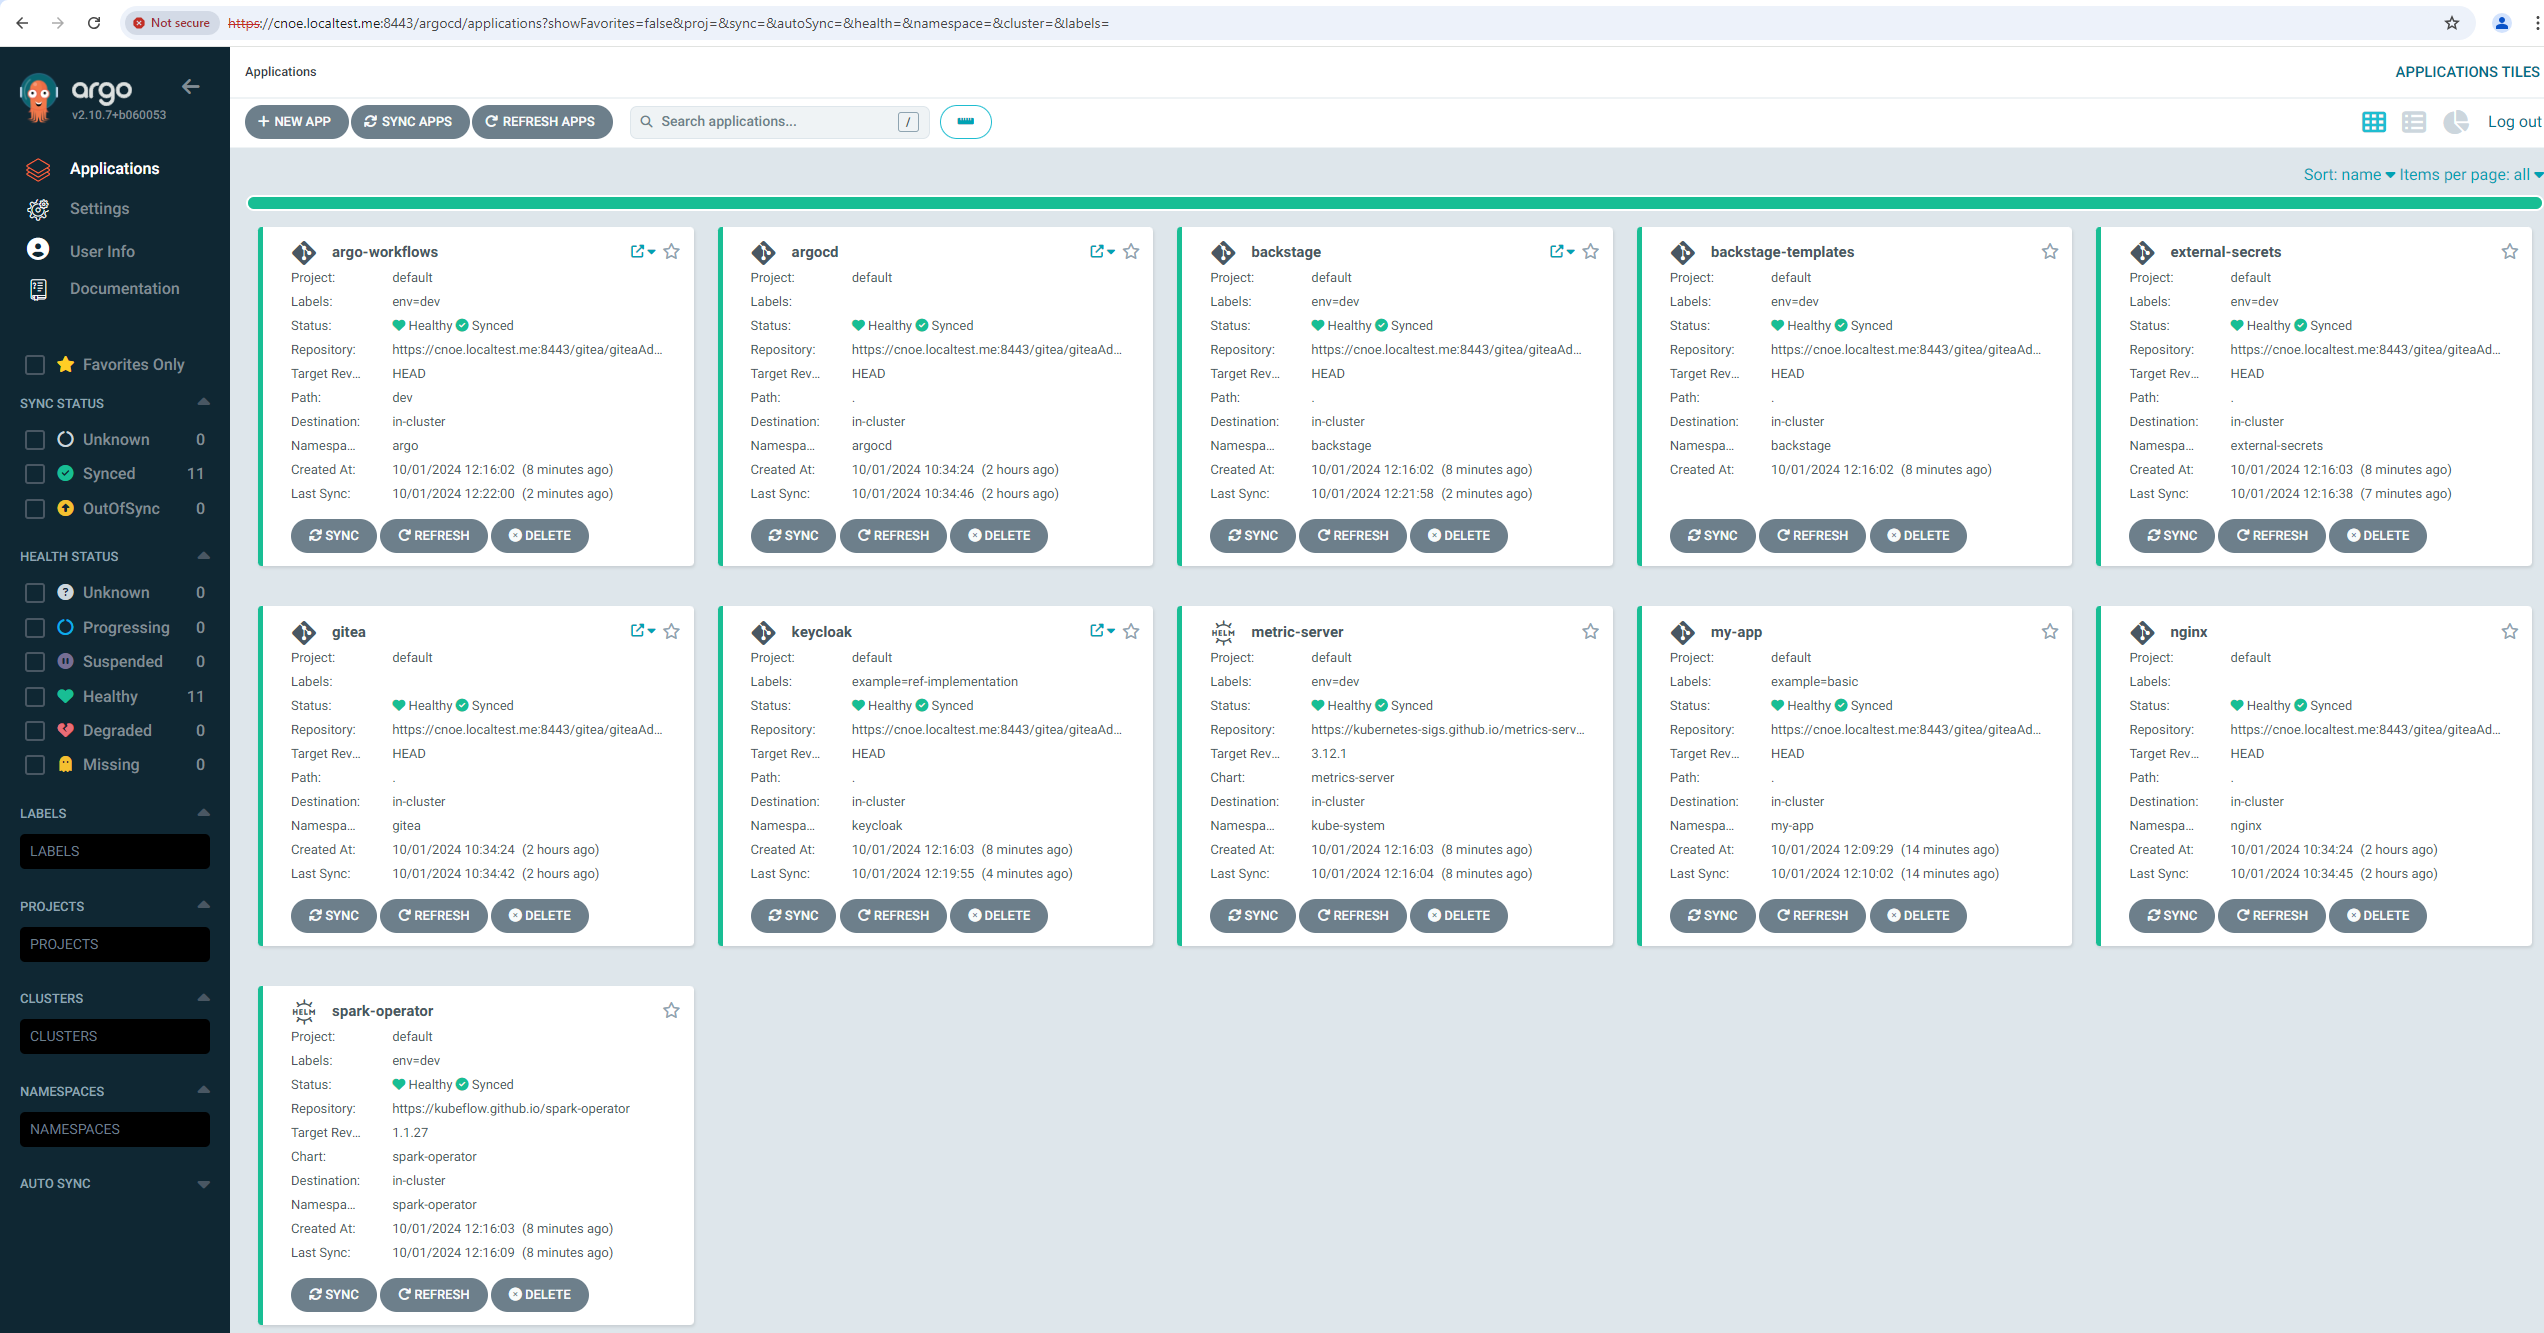Bookmark this page with browser star
The image size is (2544, 1333).
[2451, 23]
